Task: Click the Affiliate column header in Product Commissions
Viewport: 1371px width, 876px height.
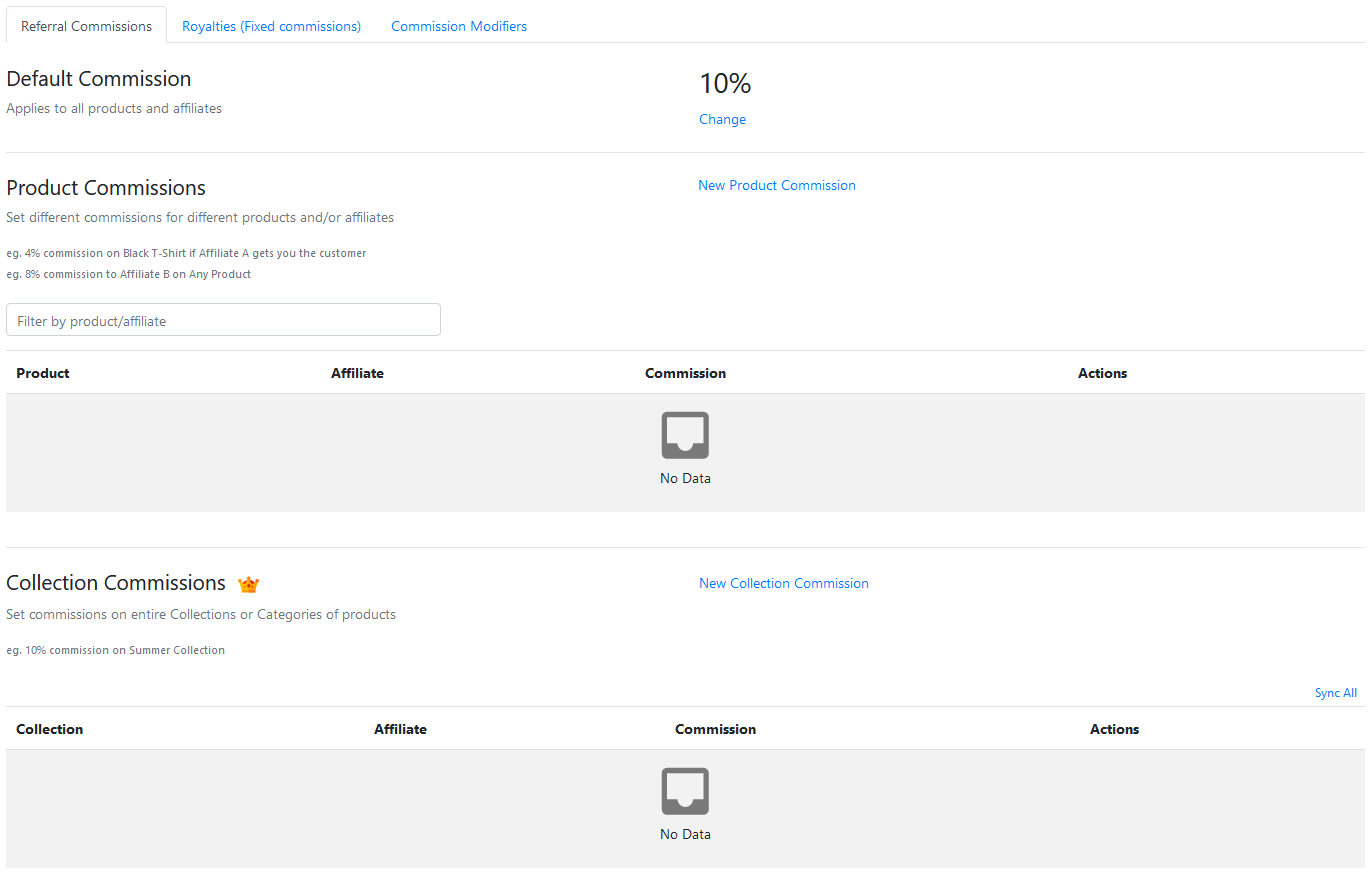Action: [x=357, y=373]
